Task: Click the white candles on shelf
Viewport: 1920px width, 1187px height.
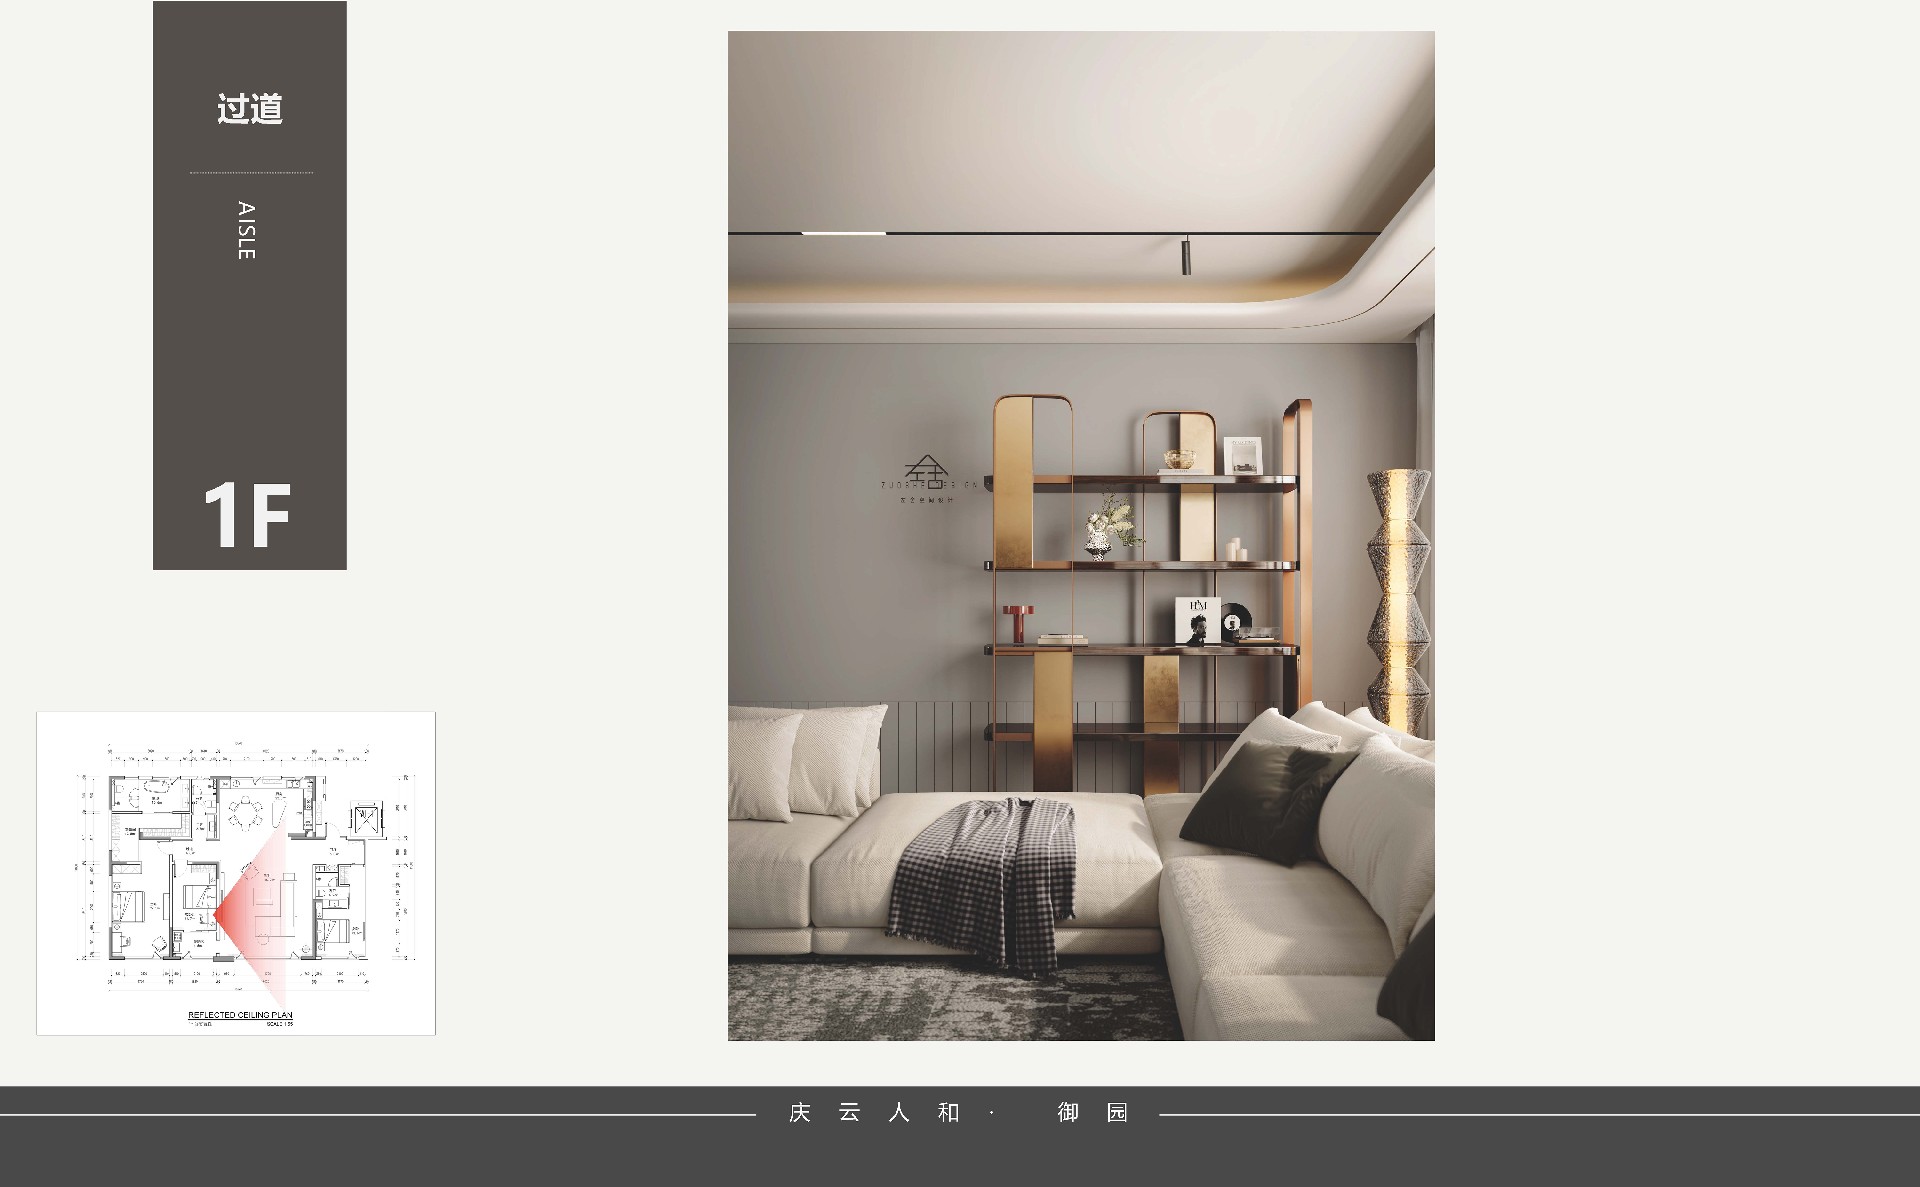Action: (x=1238, y=548)
